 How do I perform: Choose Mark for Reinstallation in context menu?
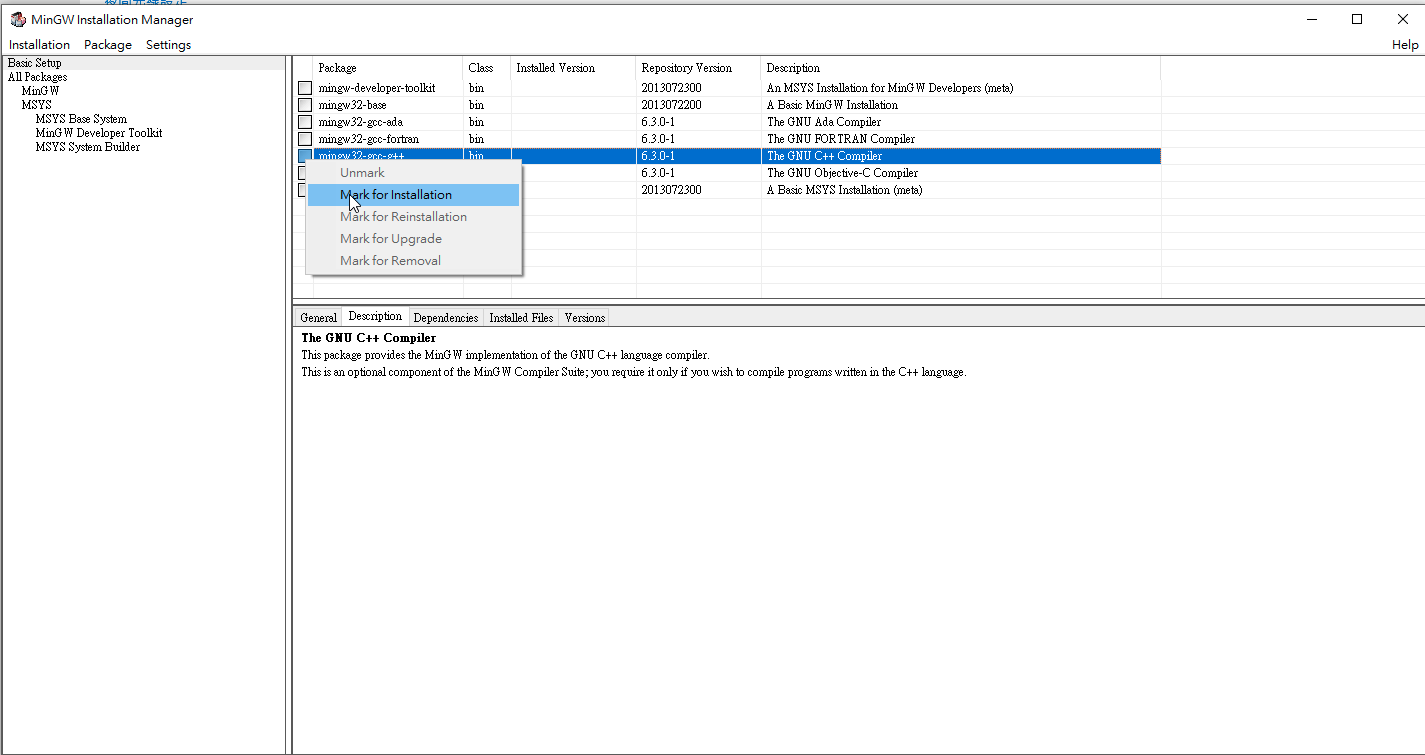click(413, 217)
